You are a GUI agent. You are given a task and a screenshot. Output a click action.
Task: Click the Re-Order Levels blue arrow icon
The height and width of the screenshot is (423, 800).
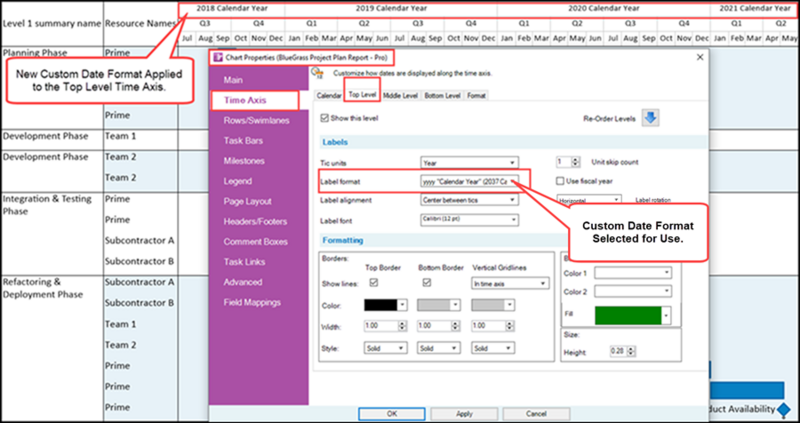pos(651,118)
